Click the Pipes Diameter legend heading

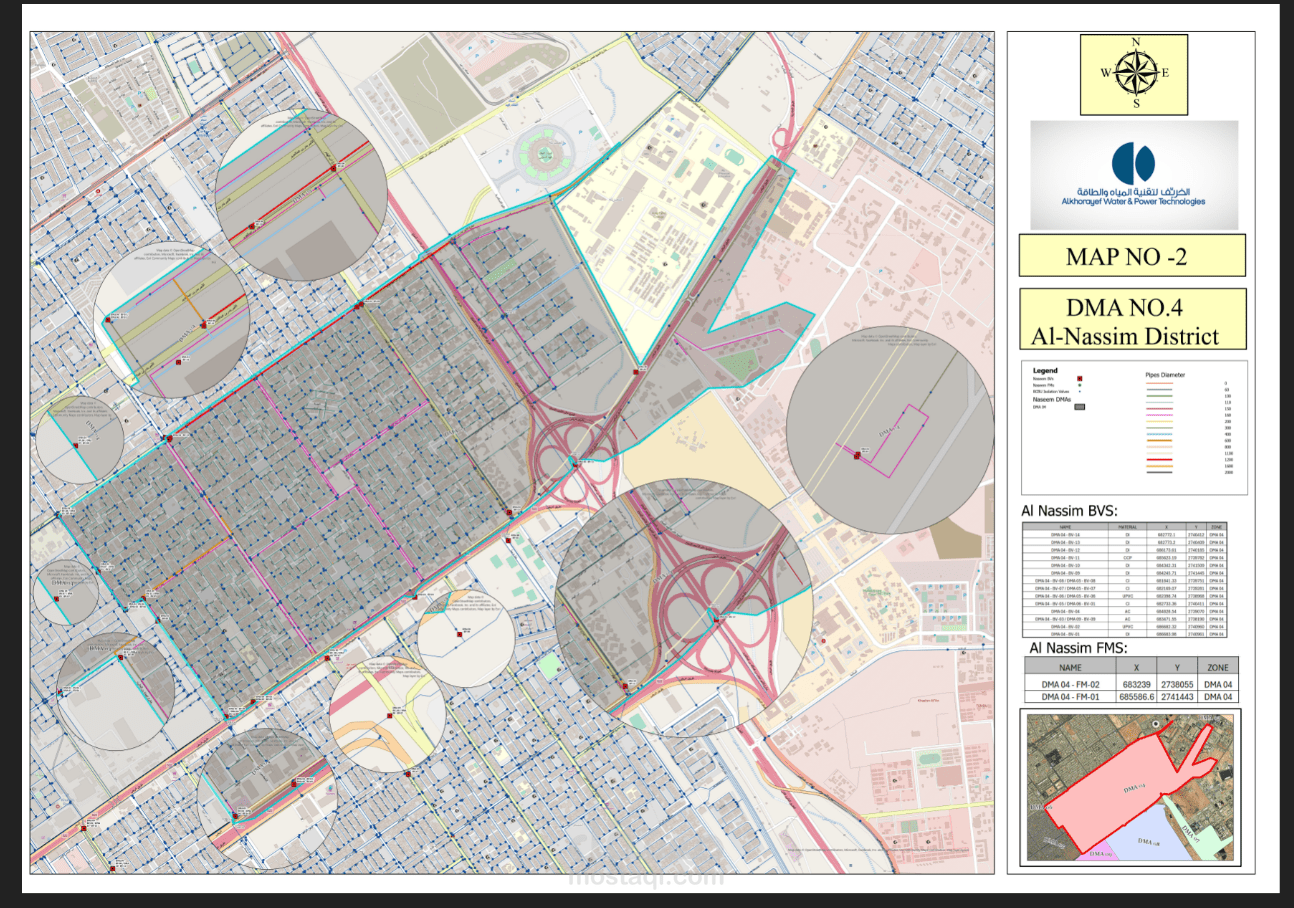[1165, 375]
